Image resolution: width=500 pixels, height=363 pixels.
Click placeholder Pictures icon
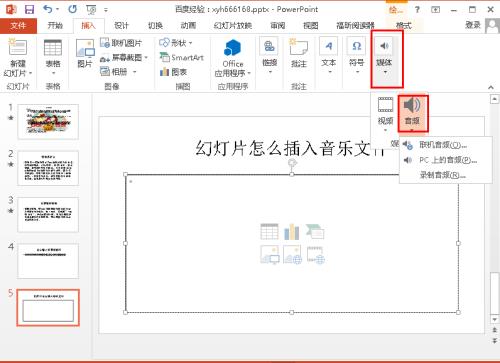click(269, 255)
